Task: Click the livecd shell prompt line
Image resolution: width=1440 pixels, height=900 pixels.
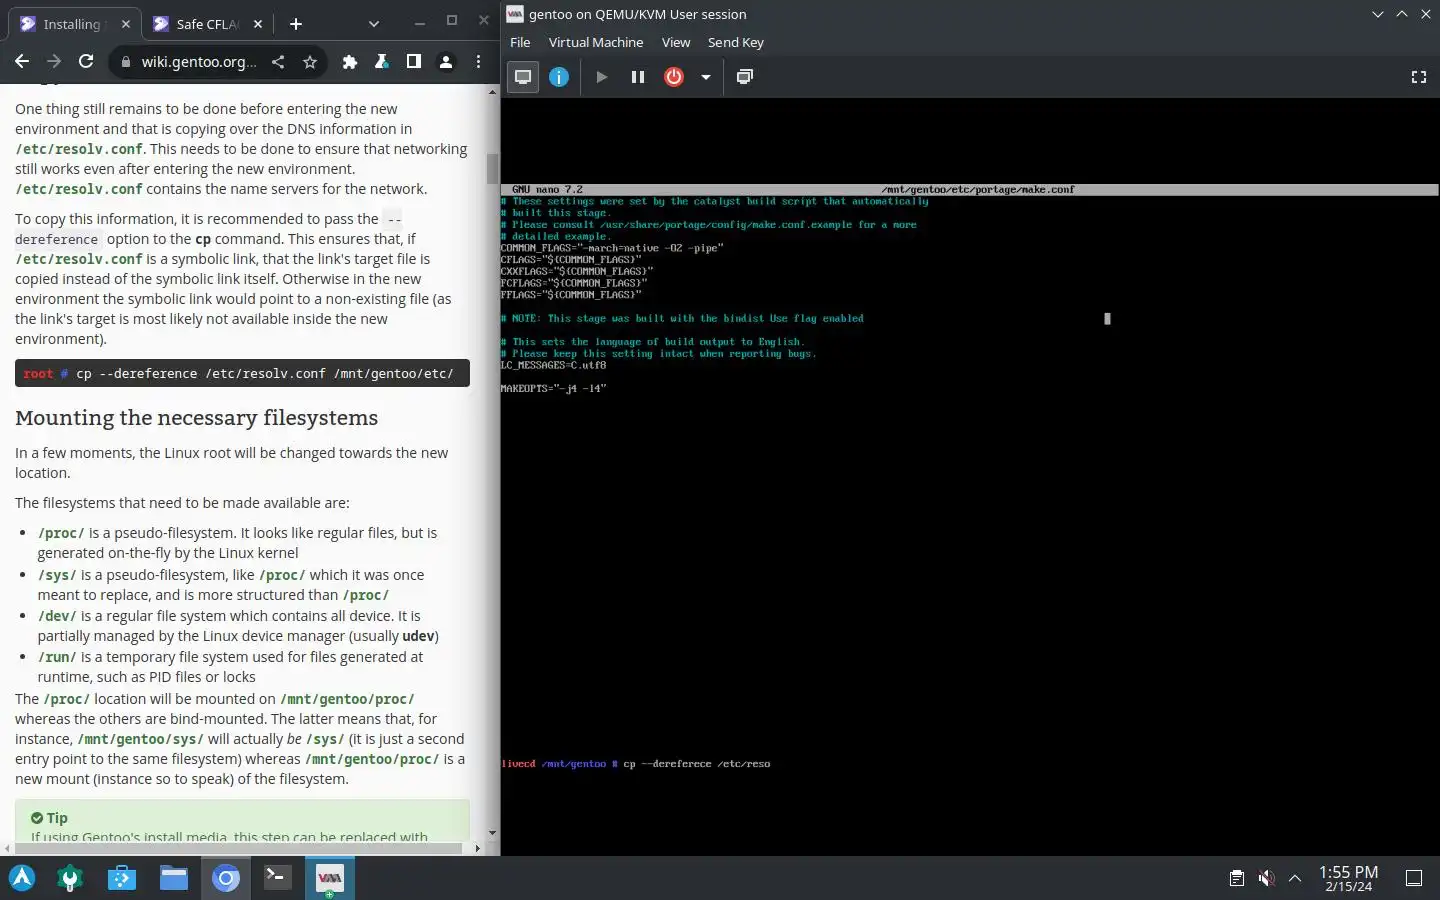Action: pyautogui.click(x=636, y=764)
